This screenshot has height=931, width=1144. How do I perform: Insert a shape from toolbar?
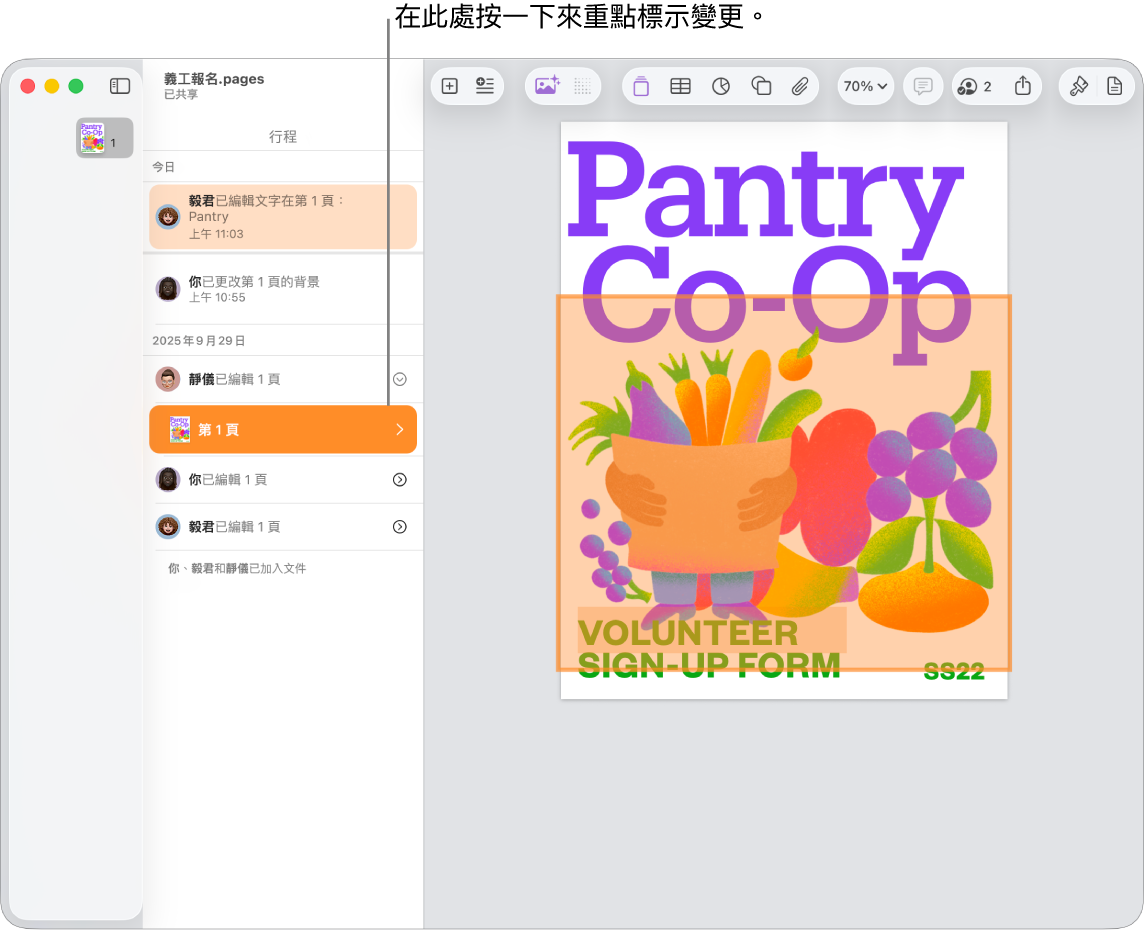(761, 86)
